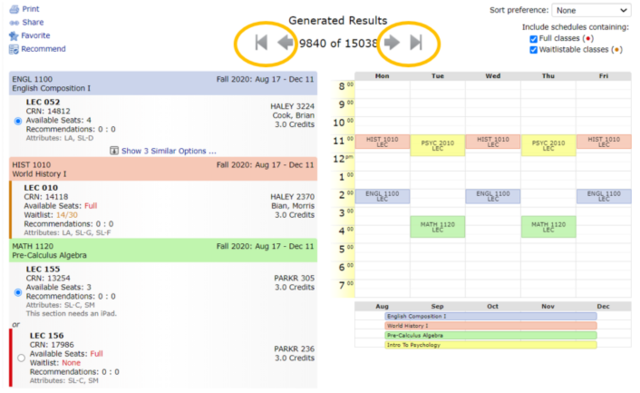Click the World History I timeline bar

point(491,326)
